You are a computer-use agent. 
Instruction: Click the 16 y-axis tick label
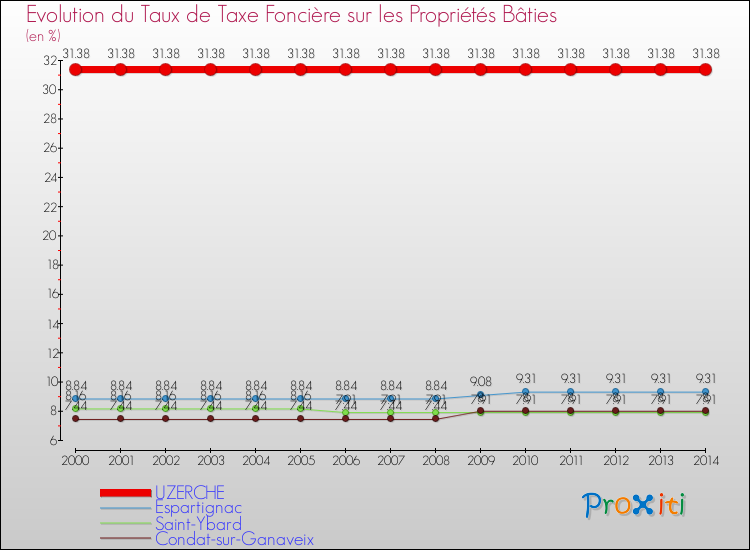pyautogui.click(x=52, y=294)
